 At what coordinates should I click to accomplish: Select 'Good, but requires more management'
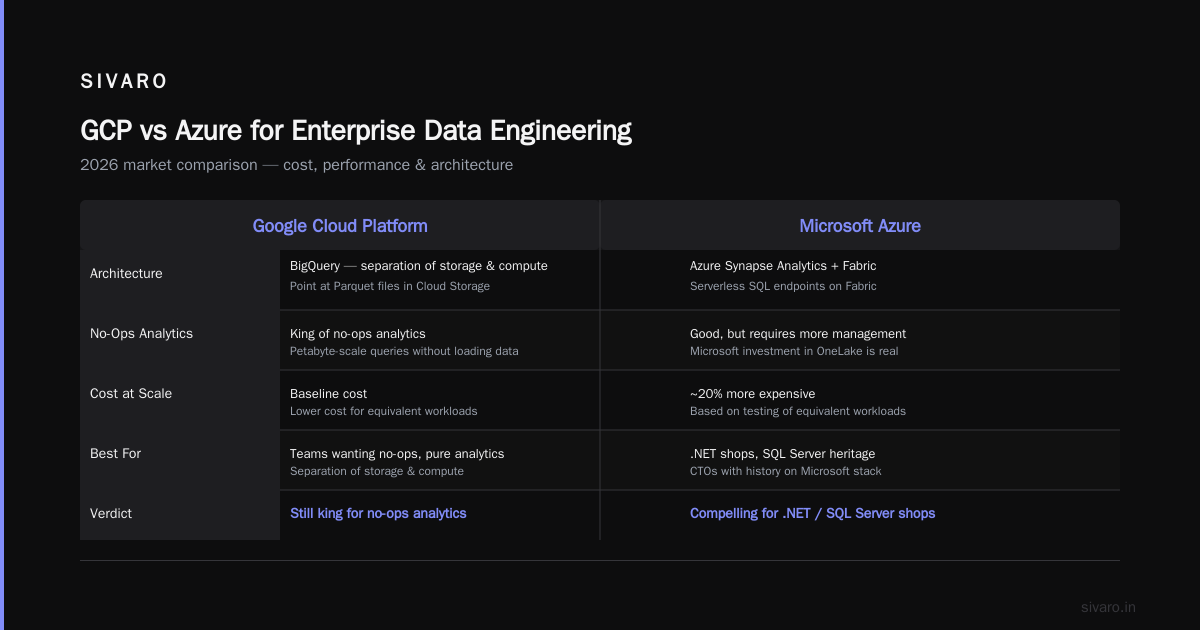click(x=798, y=334)
